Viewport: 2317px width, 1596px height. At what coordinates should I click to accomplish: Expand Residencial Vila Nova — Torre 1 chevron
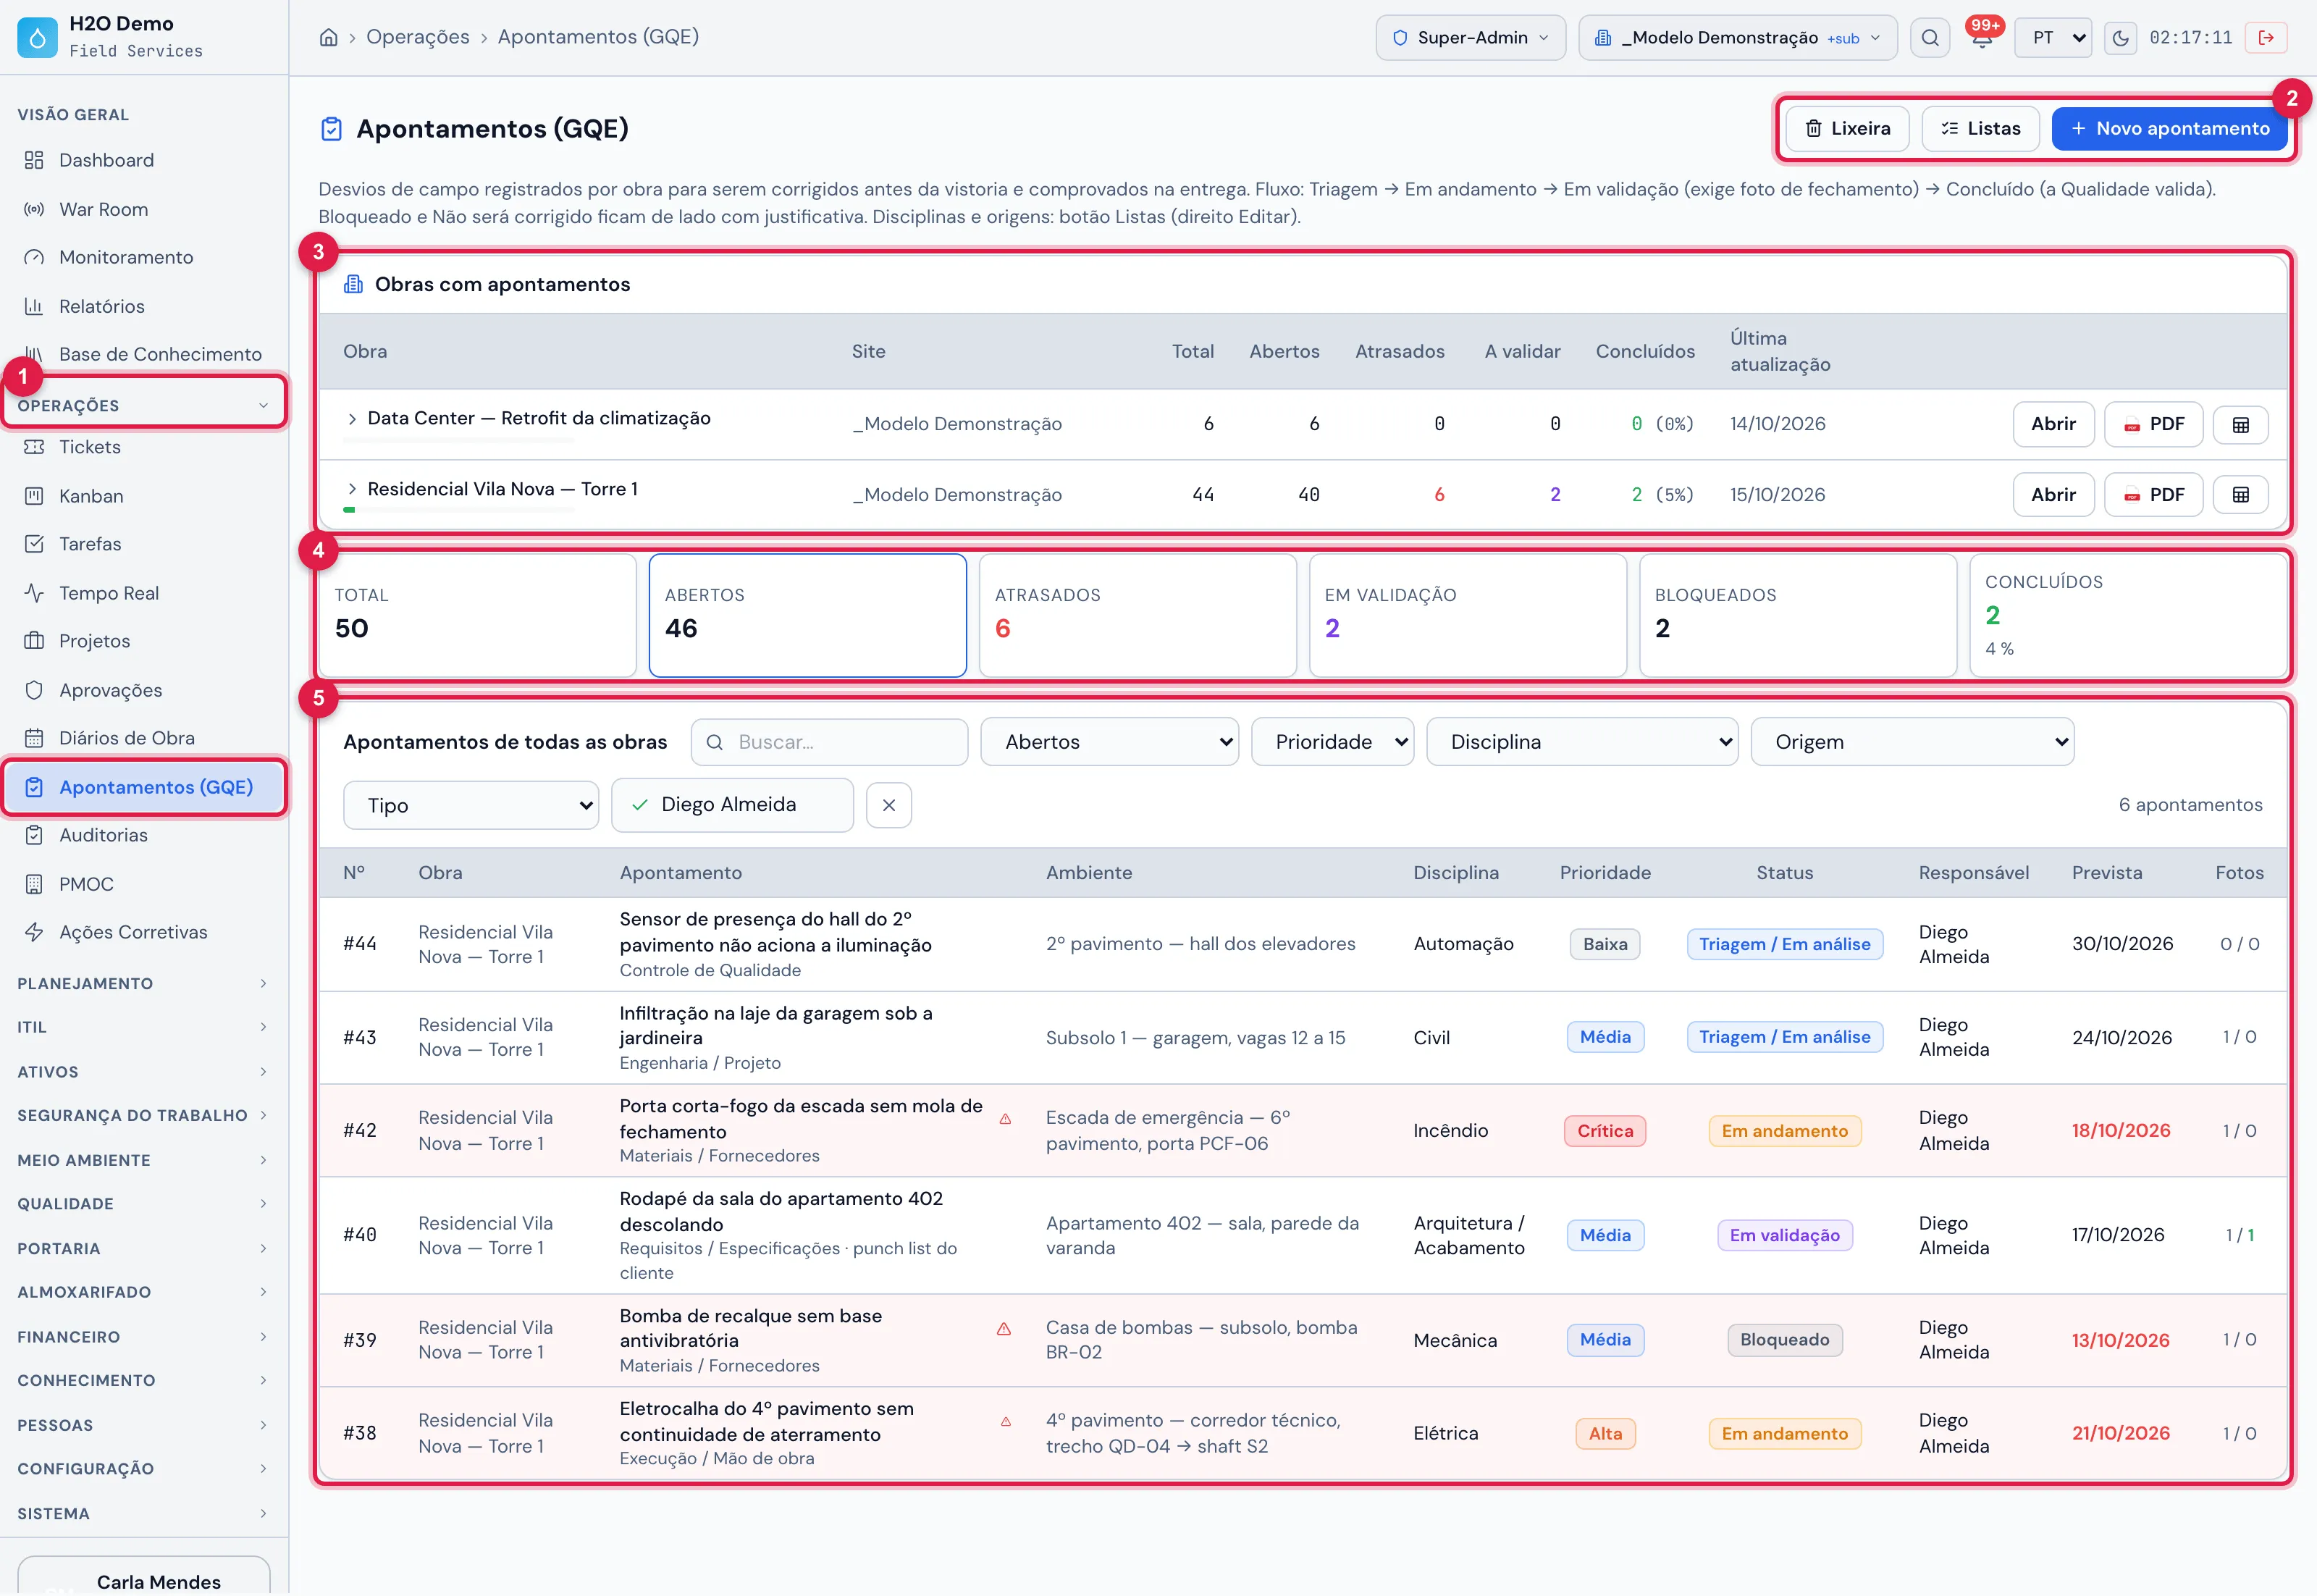(352, 489)
